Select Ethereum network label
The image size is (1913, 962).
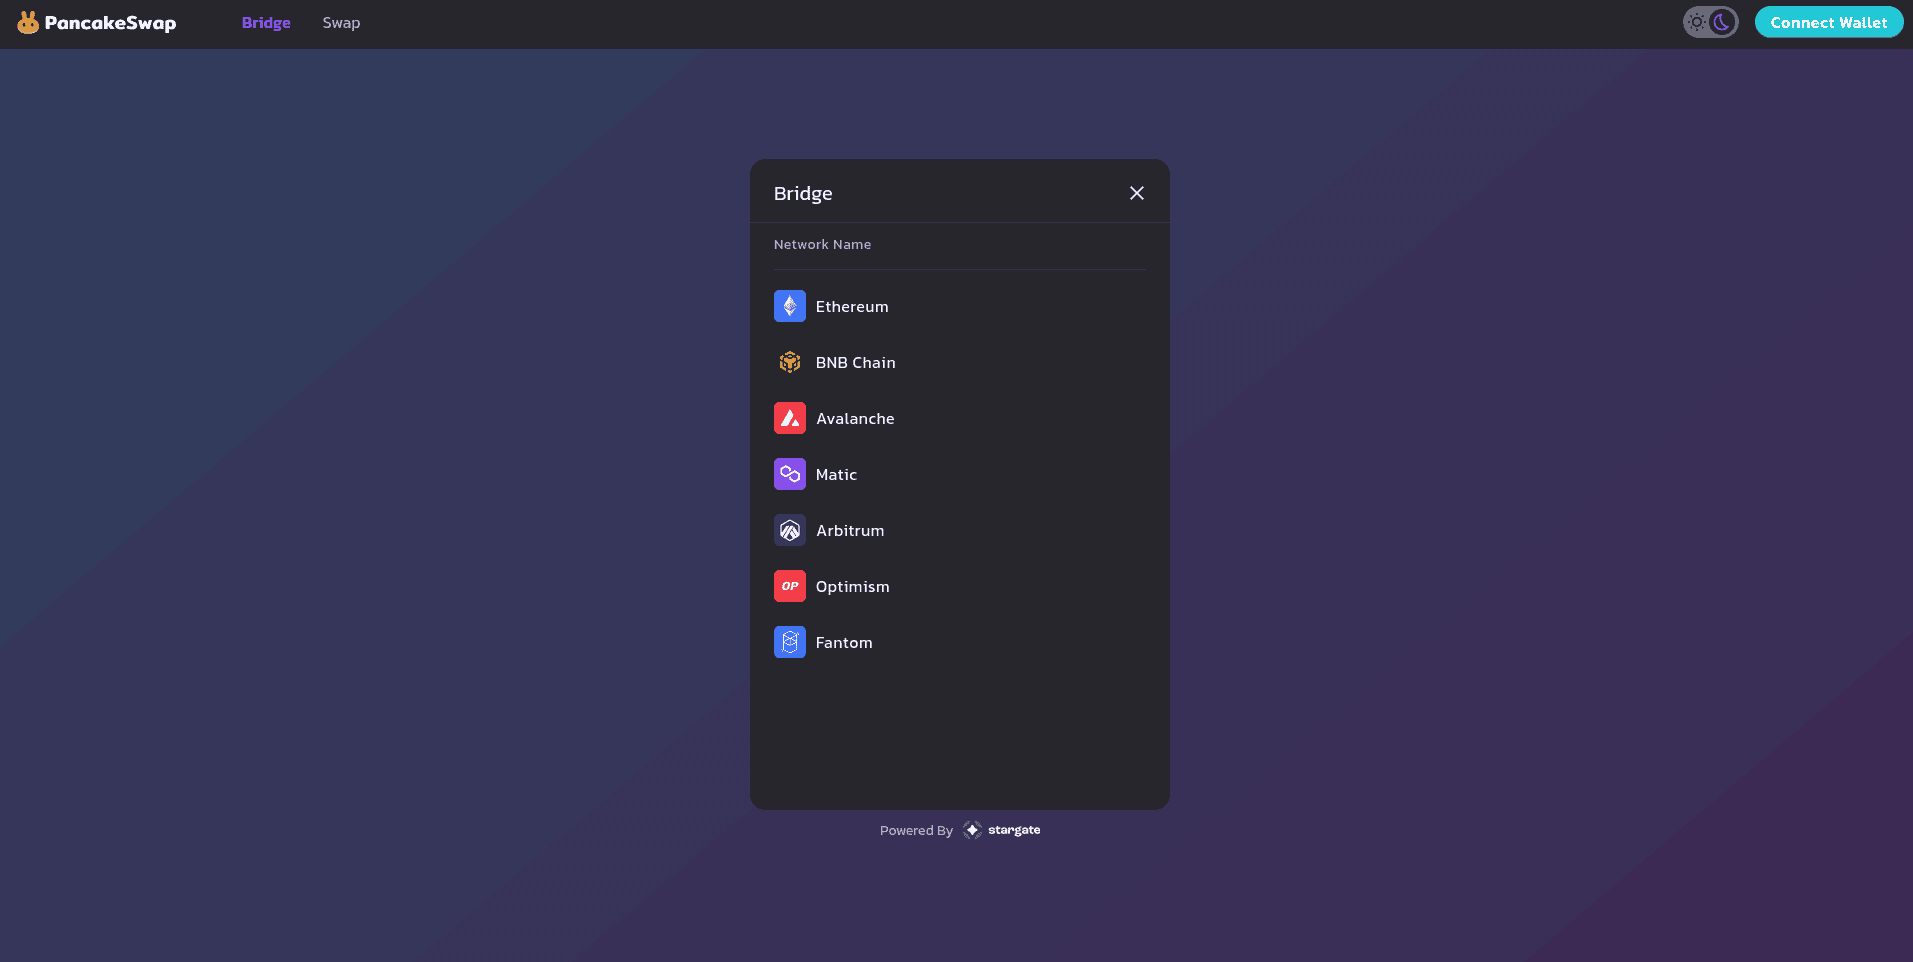852,307
